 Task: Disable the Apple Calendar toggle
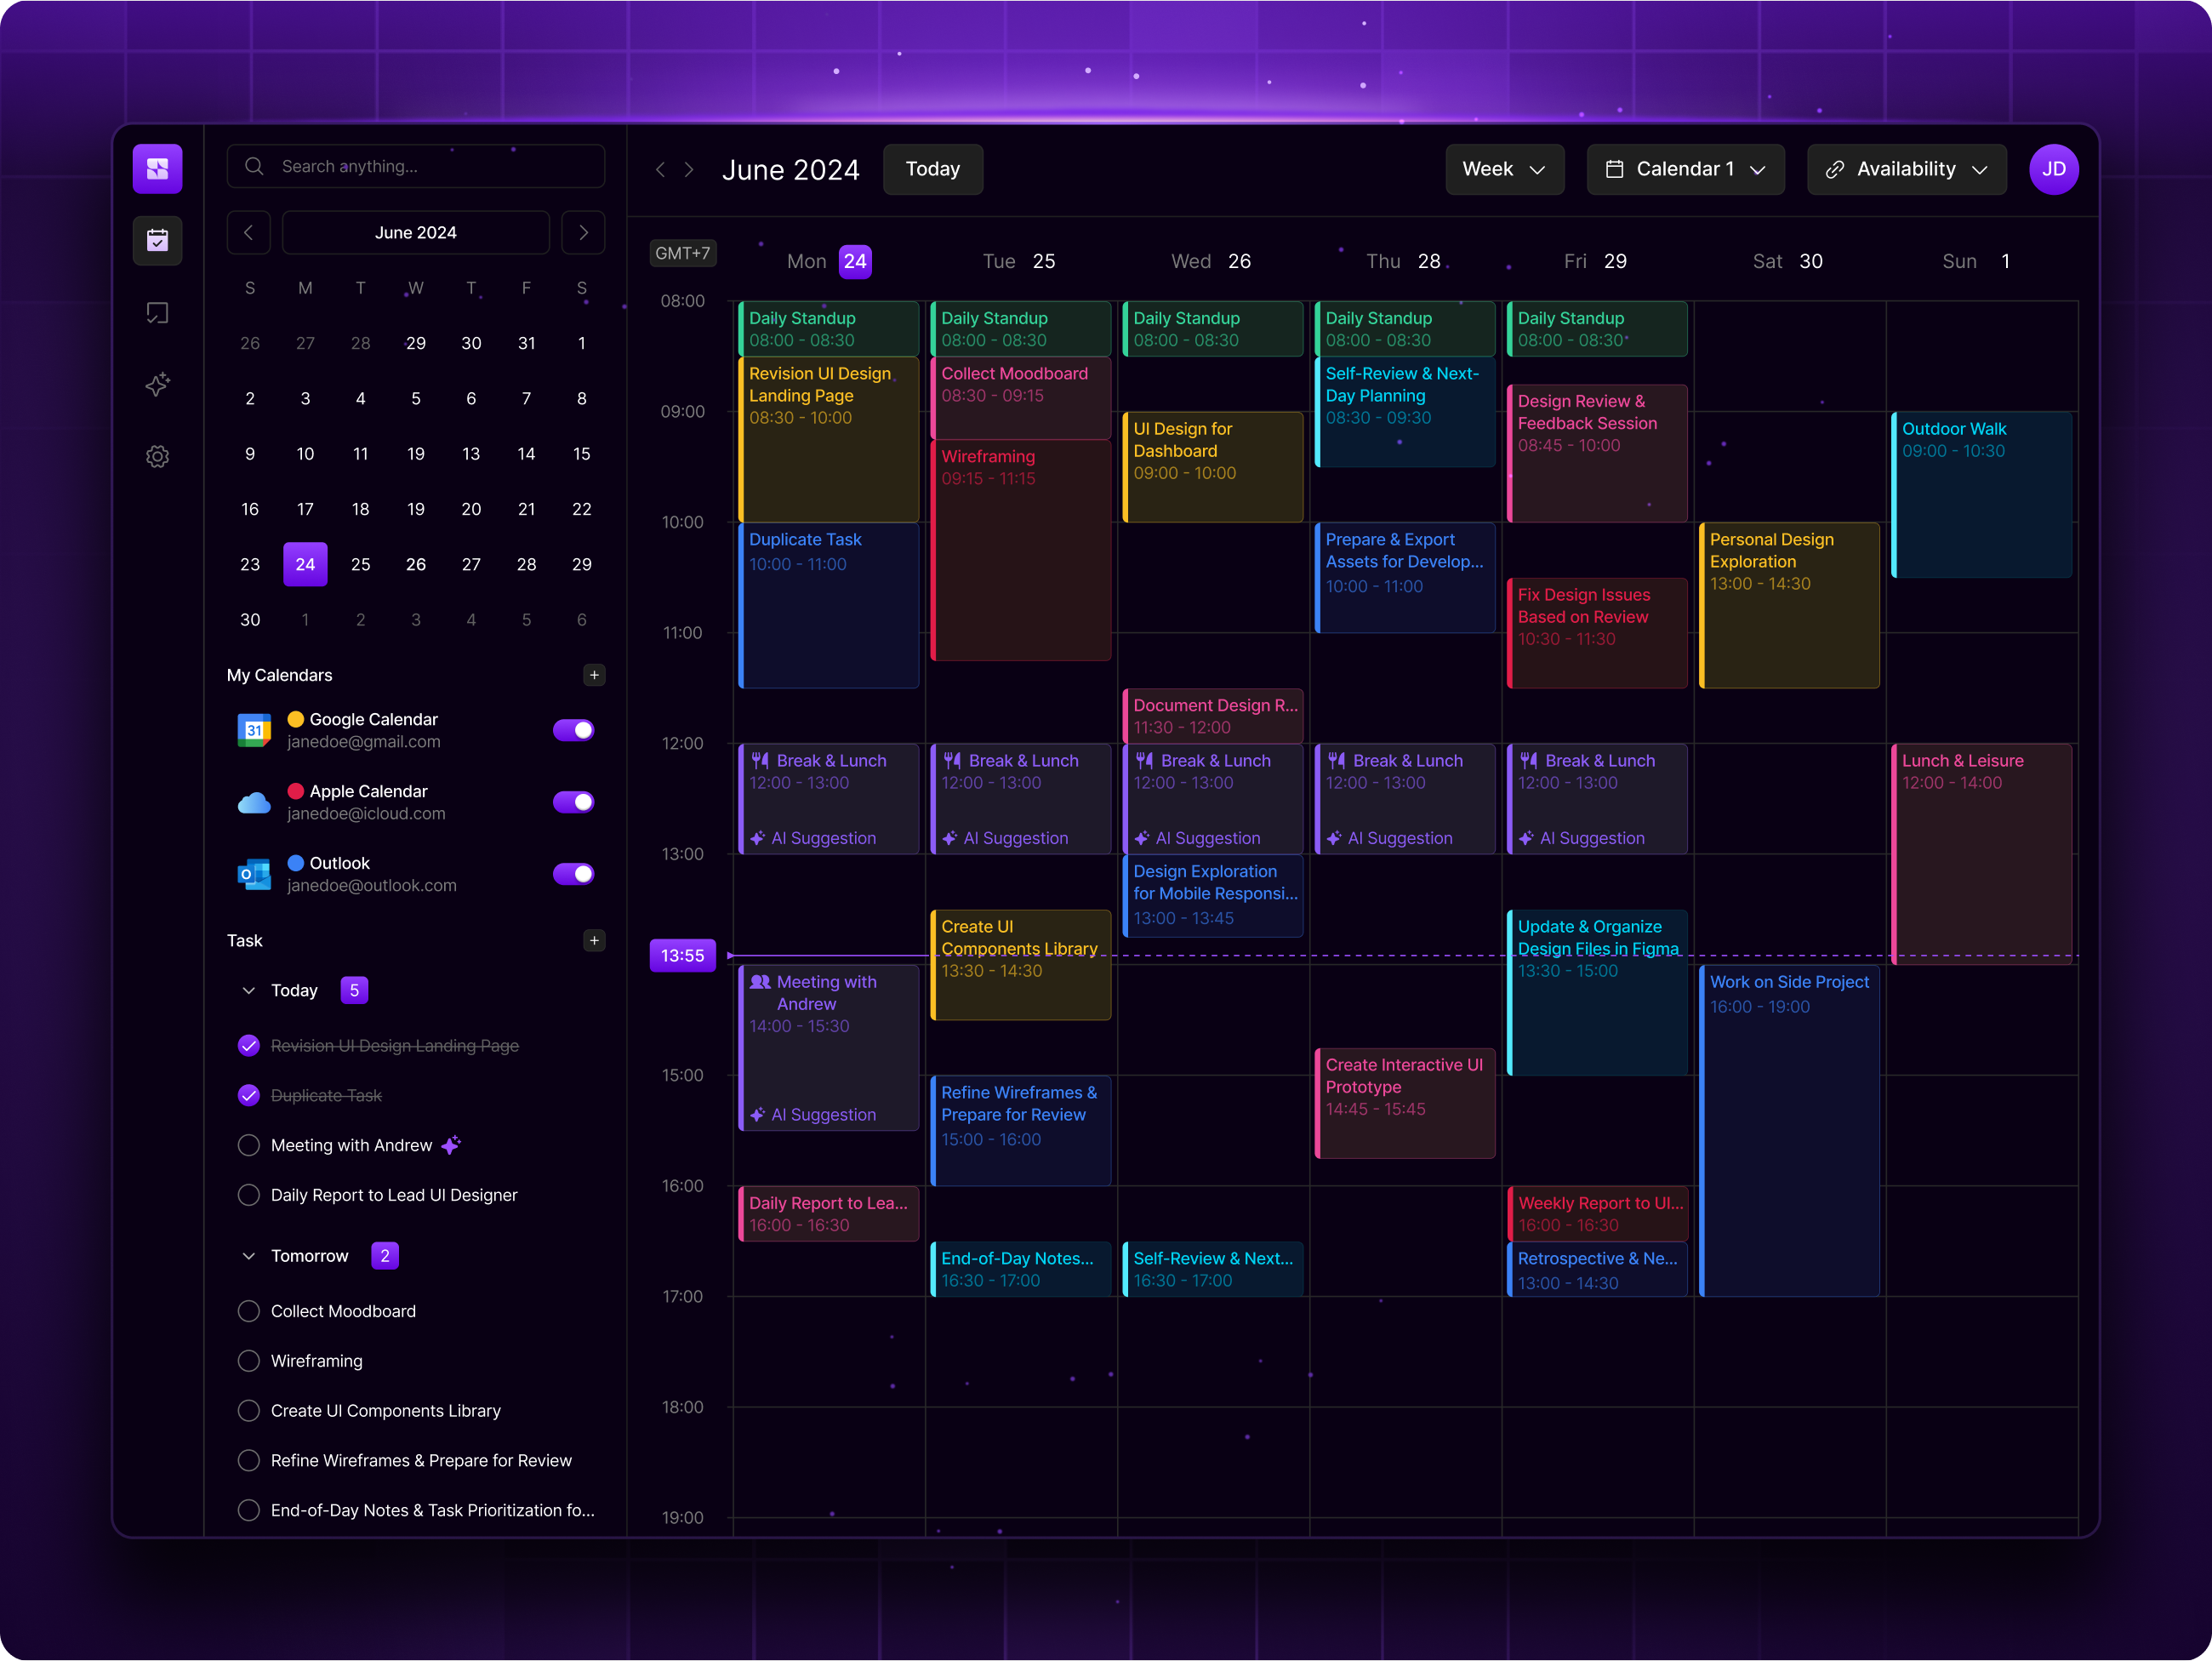(x=573, y=801)
